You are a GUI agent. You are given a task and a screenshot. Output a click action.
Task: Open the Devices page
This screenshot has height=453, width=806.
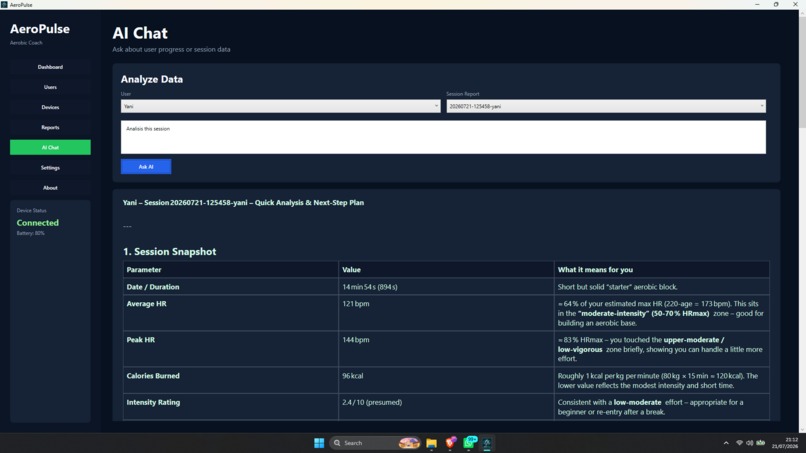point(50,107)
